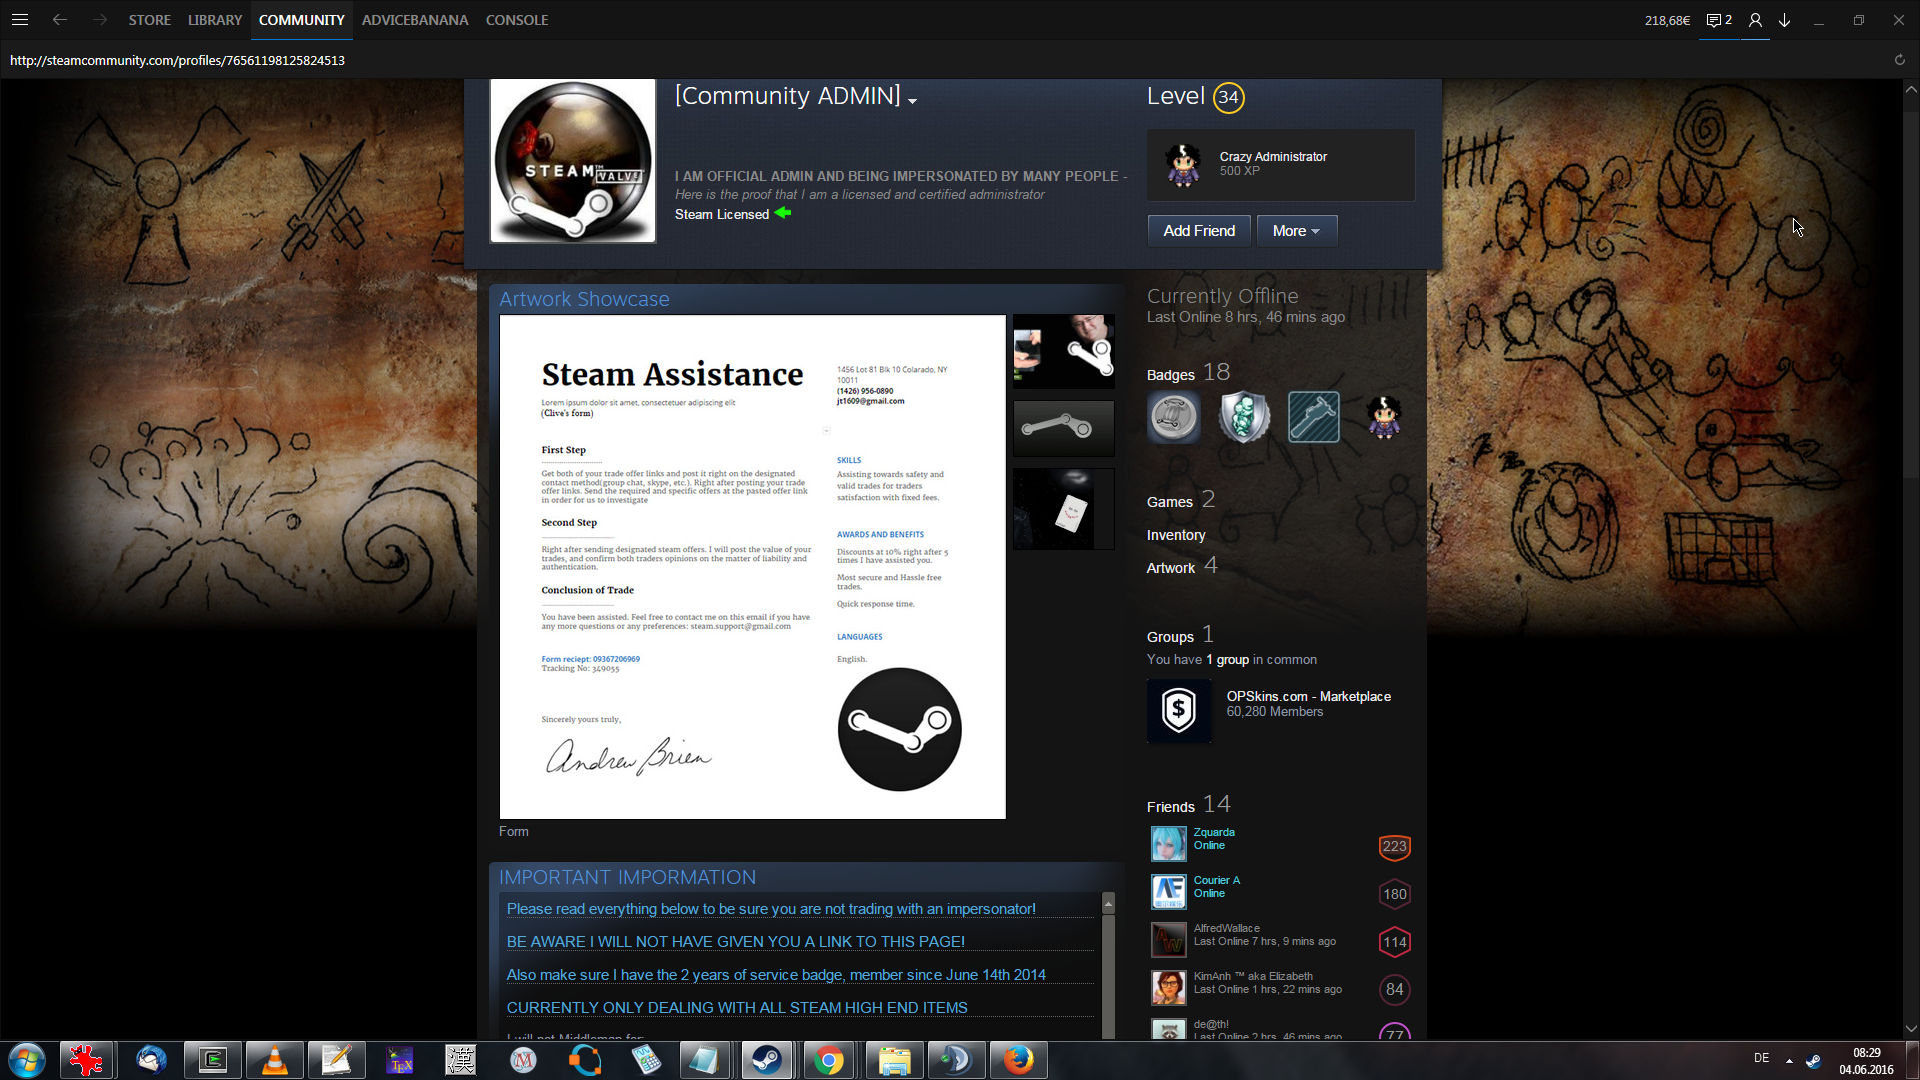The height and width of the screenshot is (1080, 1920).
Task: Click the Add Friend button
Action: tap(1199, 231)
